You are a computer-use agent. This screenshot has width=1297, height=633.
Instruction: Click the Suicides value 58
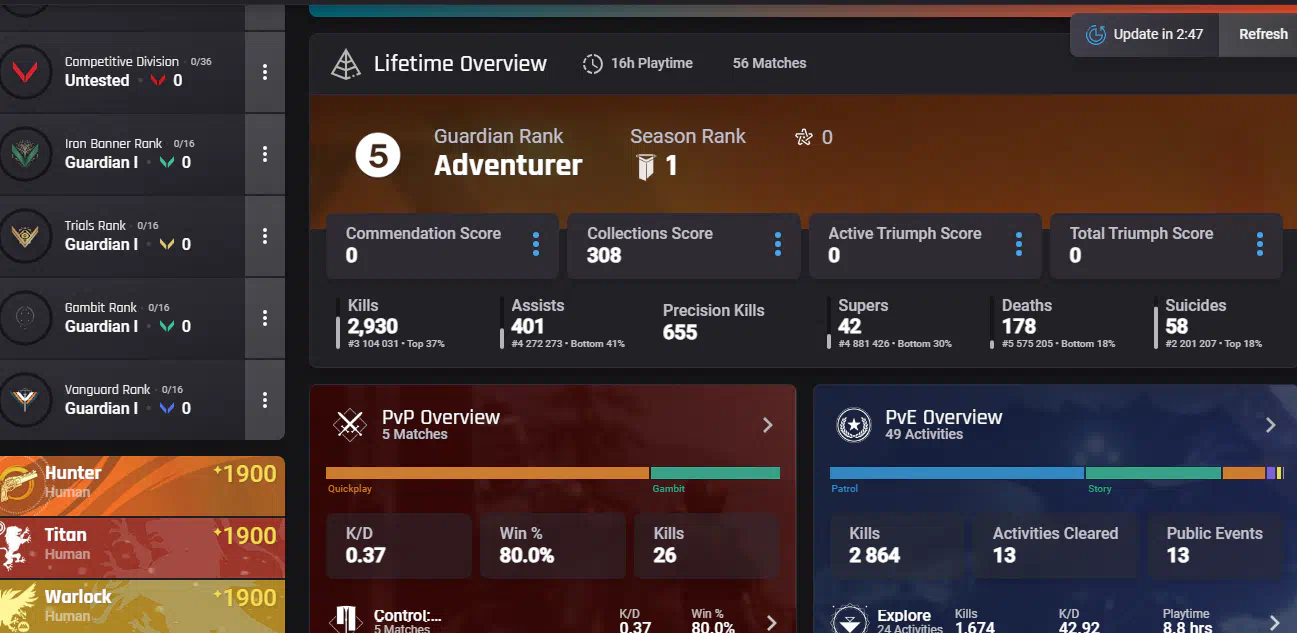tap(1177, 326)
